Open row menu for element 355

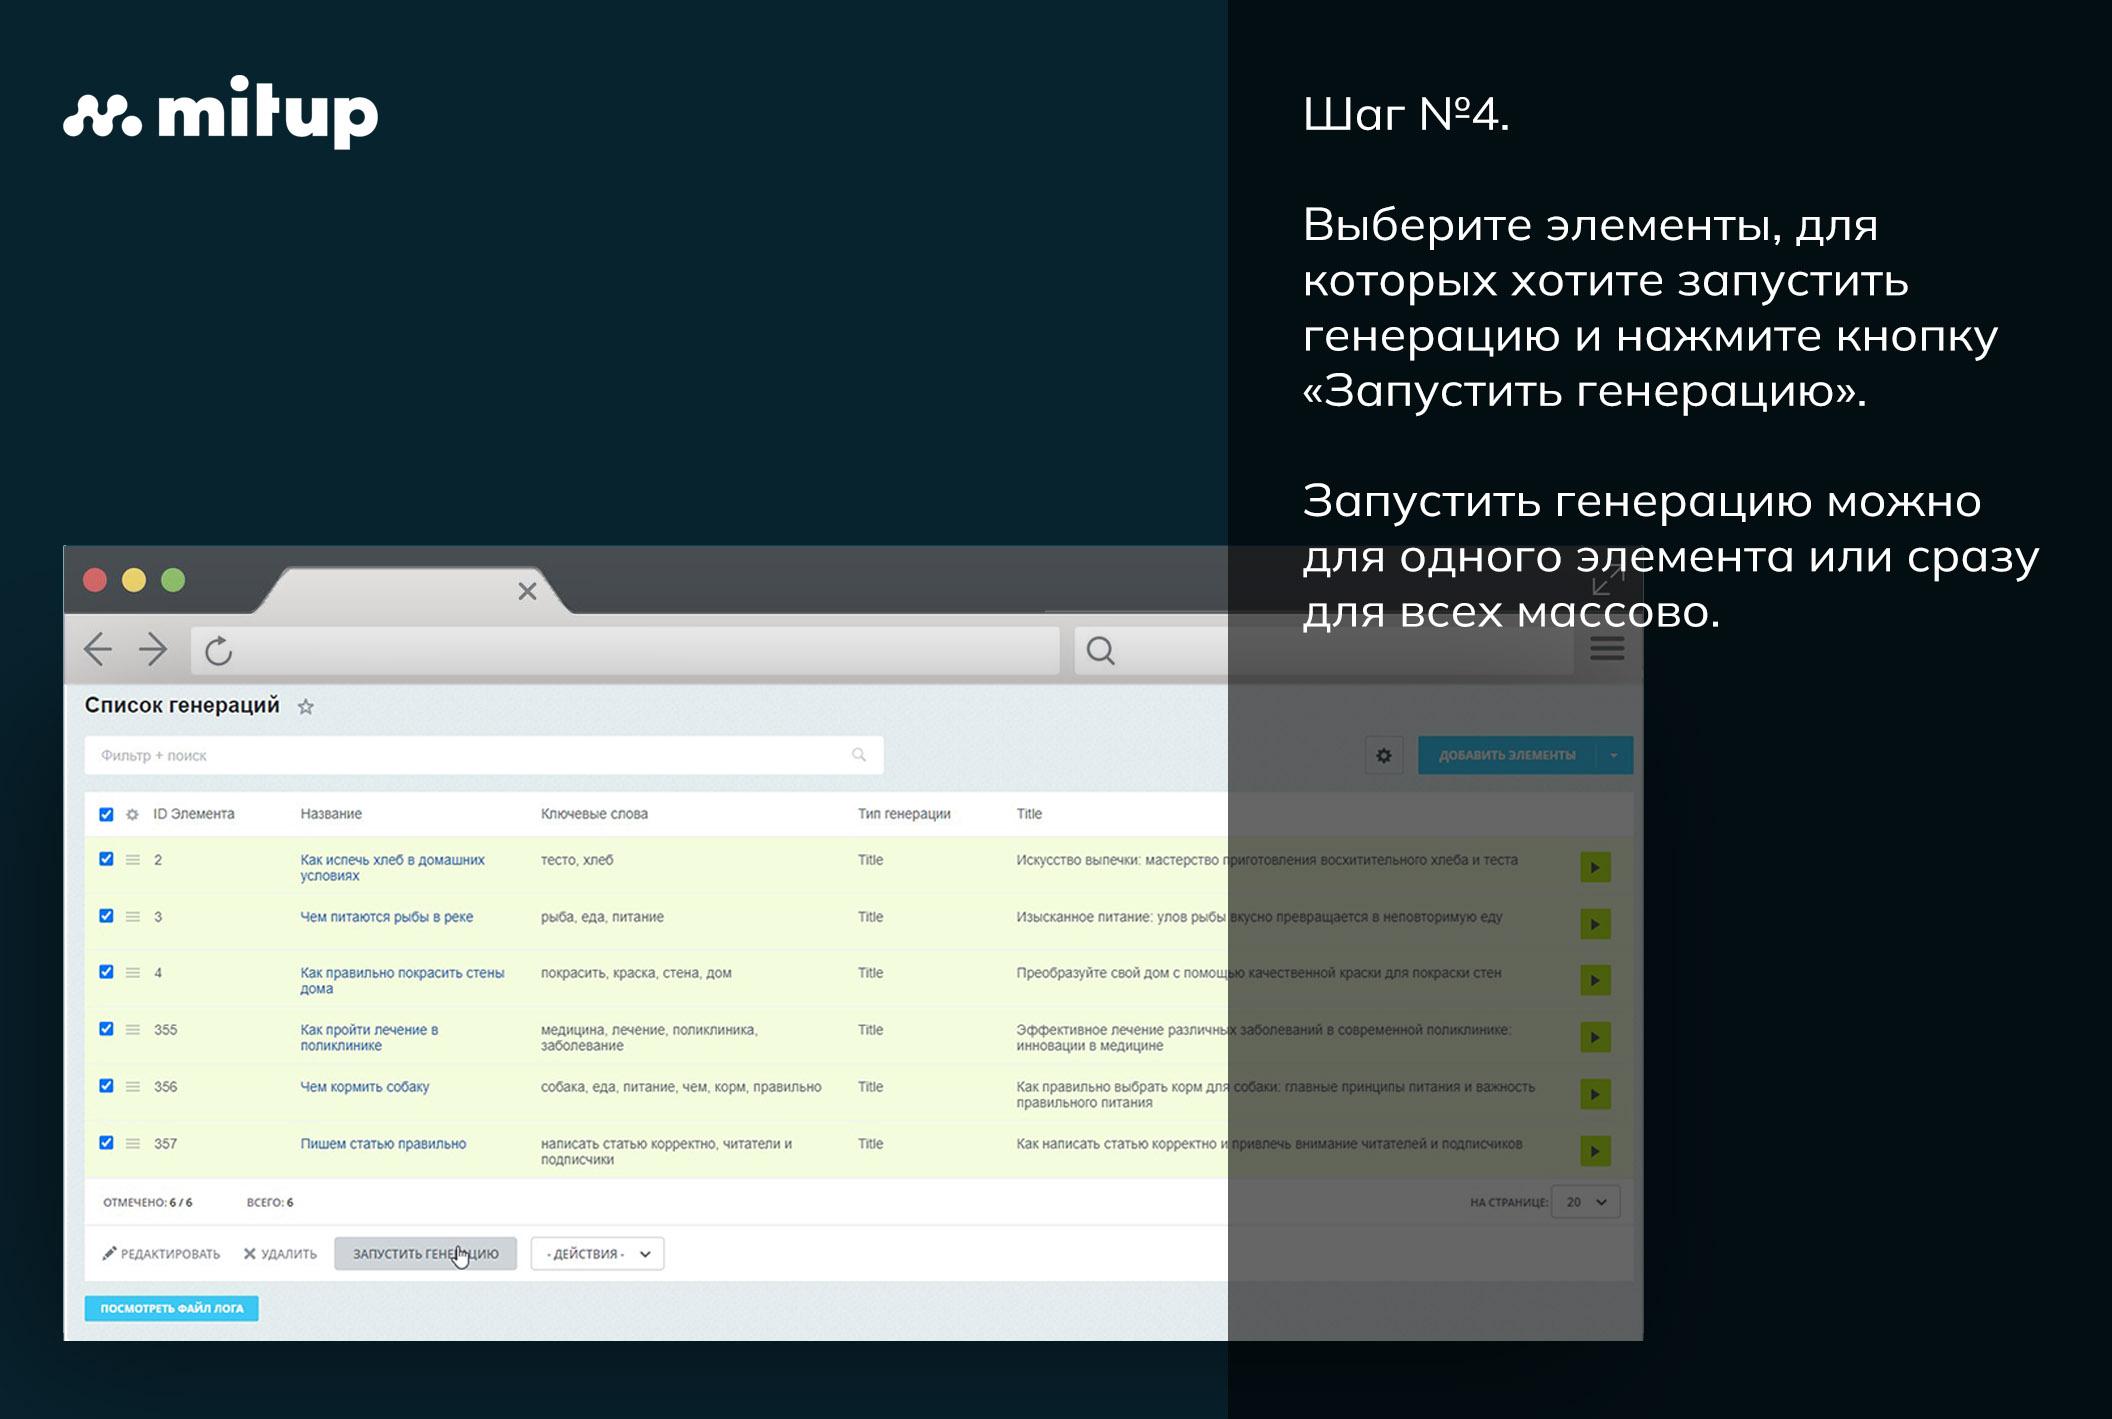(x=132, y=1030)
